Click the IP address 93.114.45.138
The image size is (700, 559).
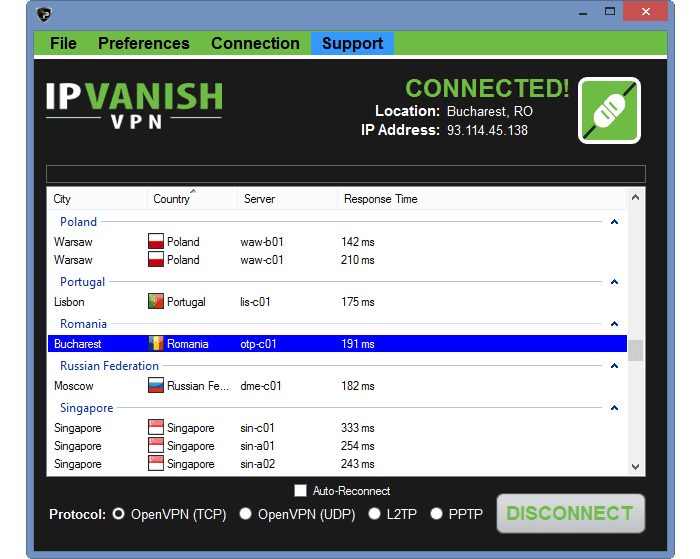click(488, 130)
